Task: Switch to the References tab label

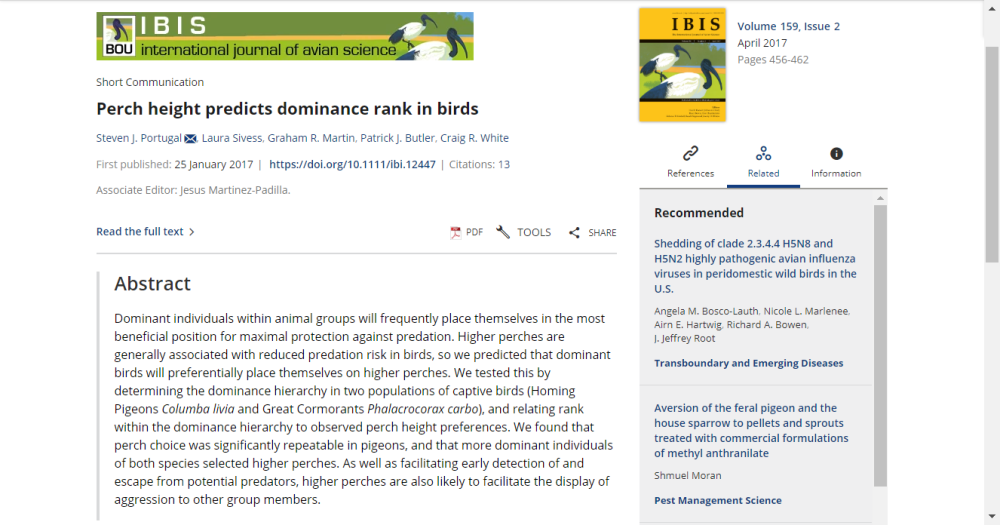Action: click(690, 173)
